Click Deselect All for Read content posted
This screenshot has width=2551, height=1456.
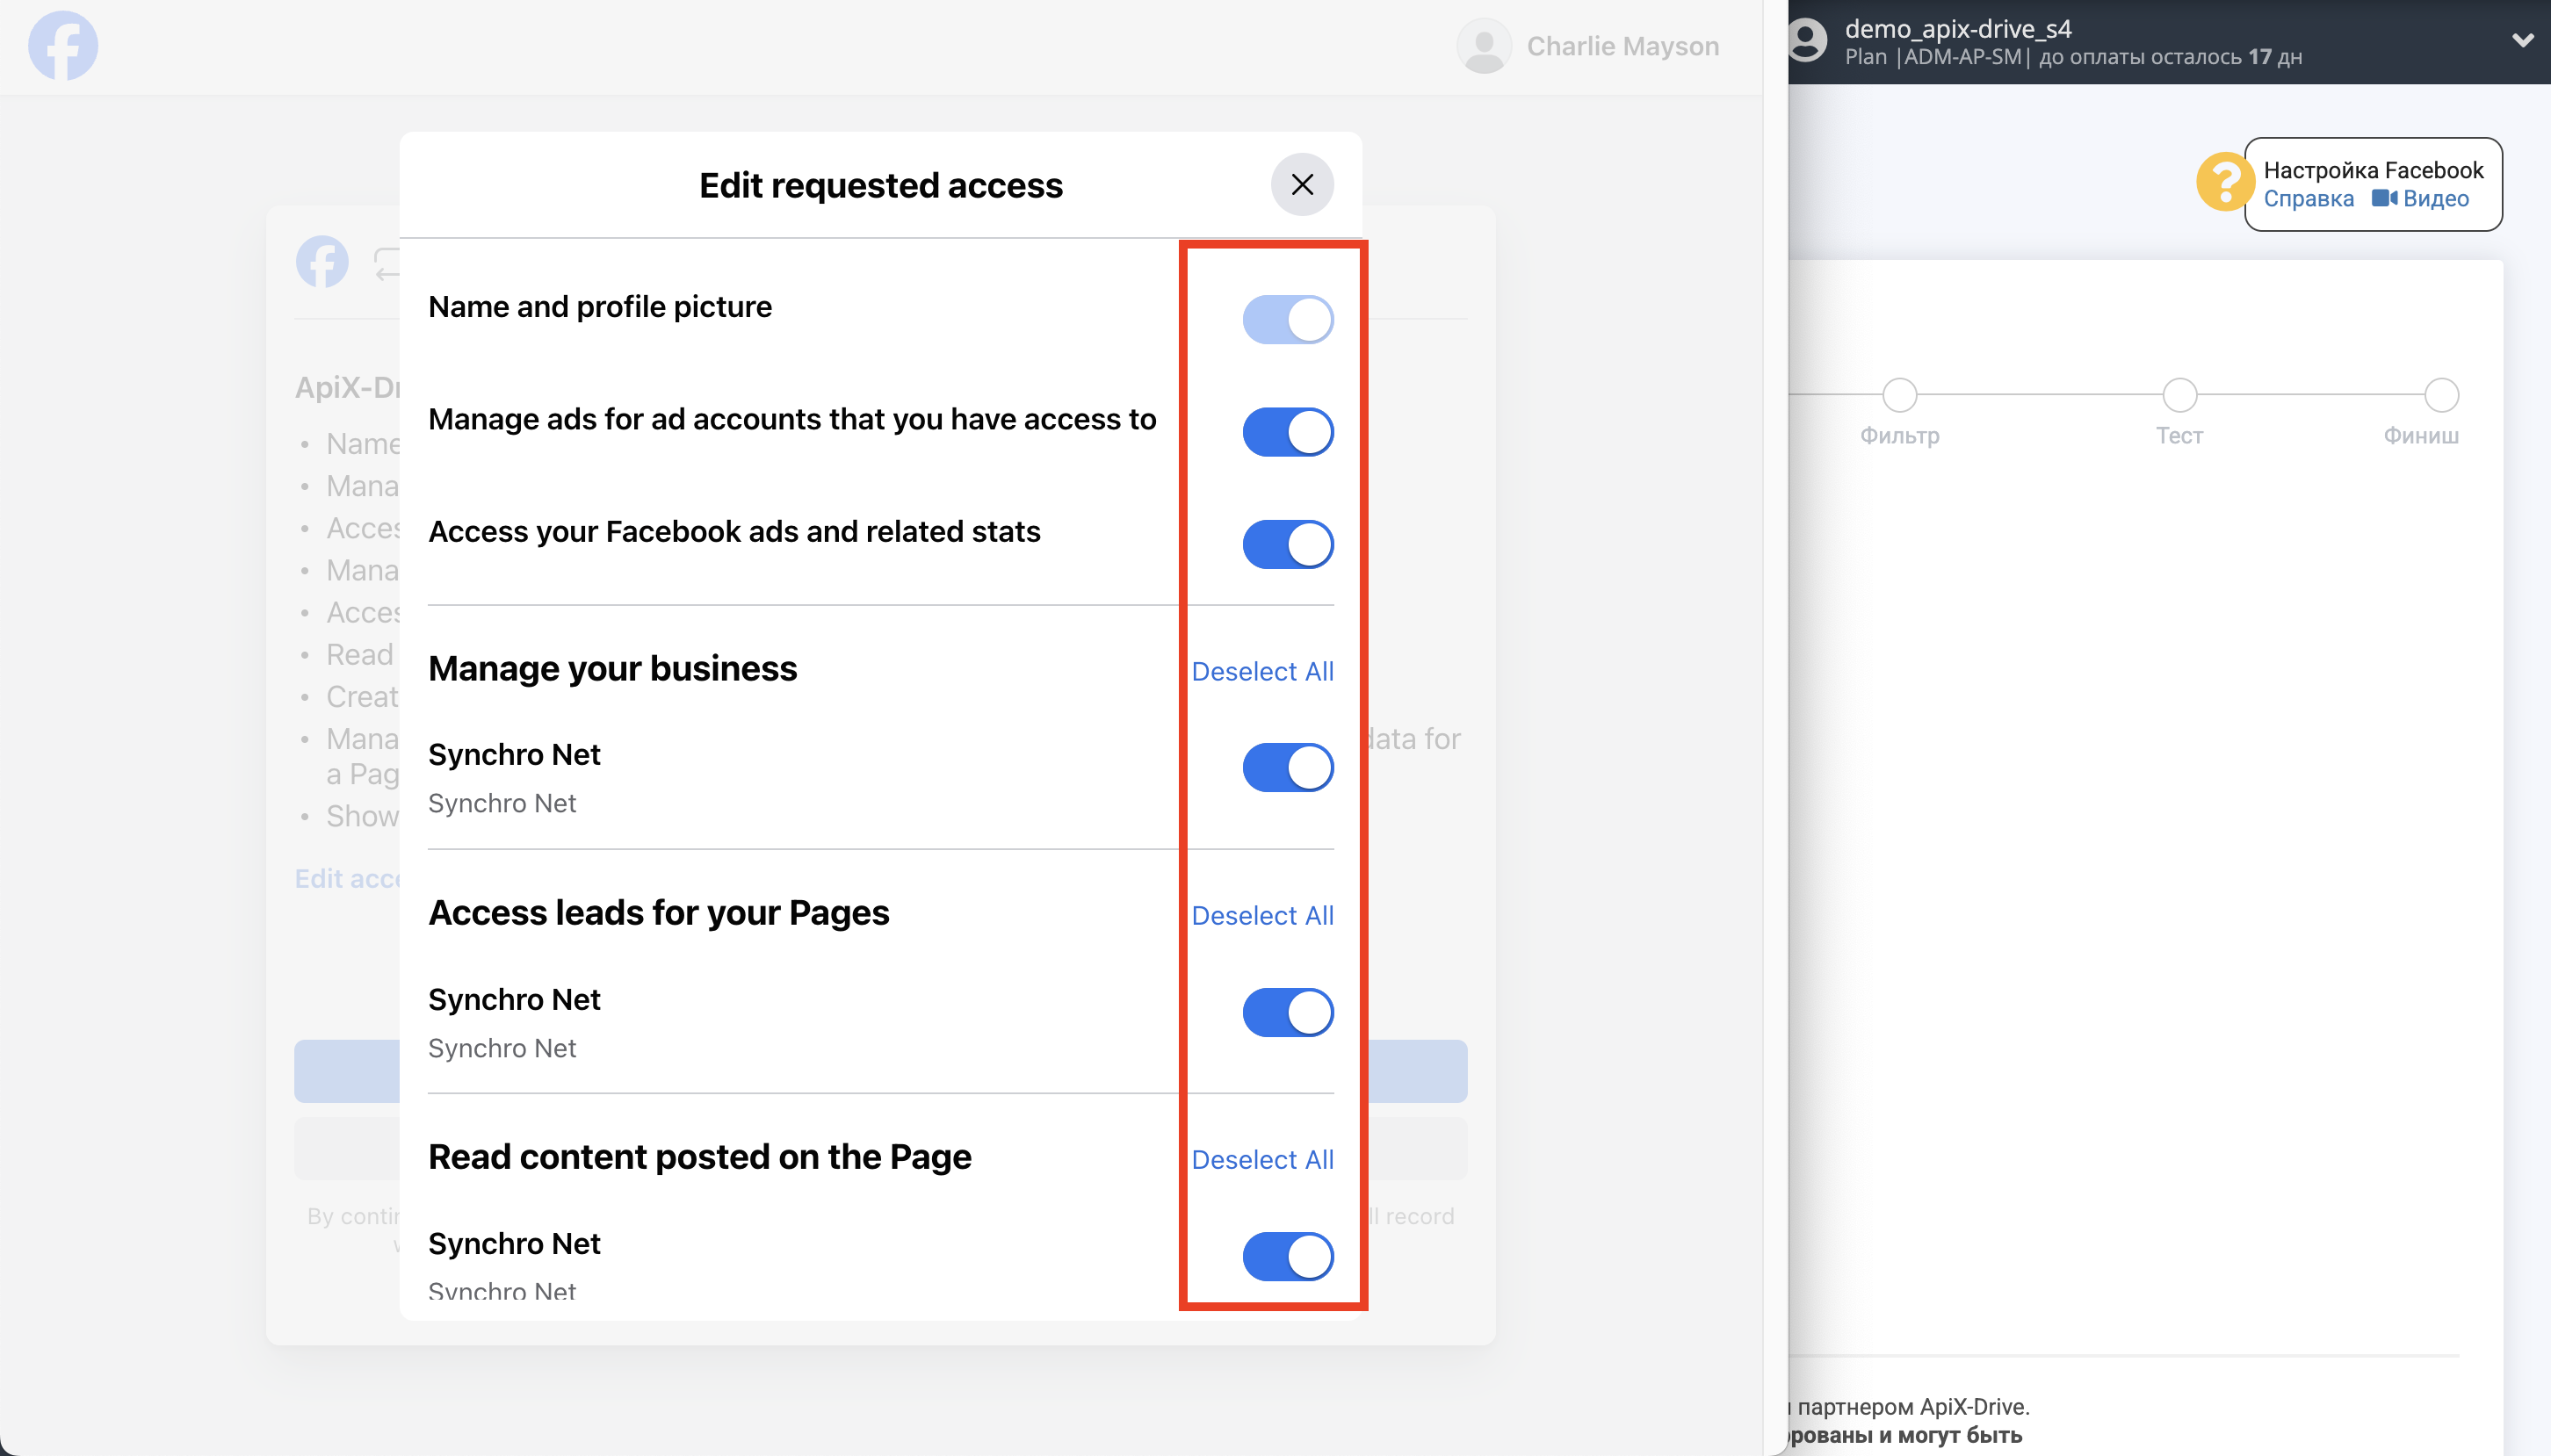[1262, 1160]
